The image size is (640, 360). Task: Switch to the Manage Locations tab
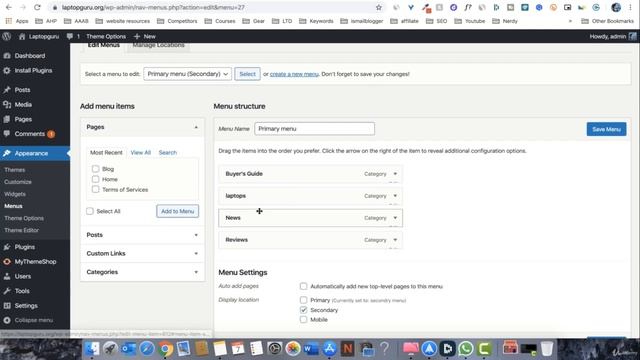click(x=158, y=45)
